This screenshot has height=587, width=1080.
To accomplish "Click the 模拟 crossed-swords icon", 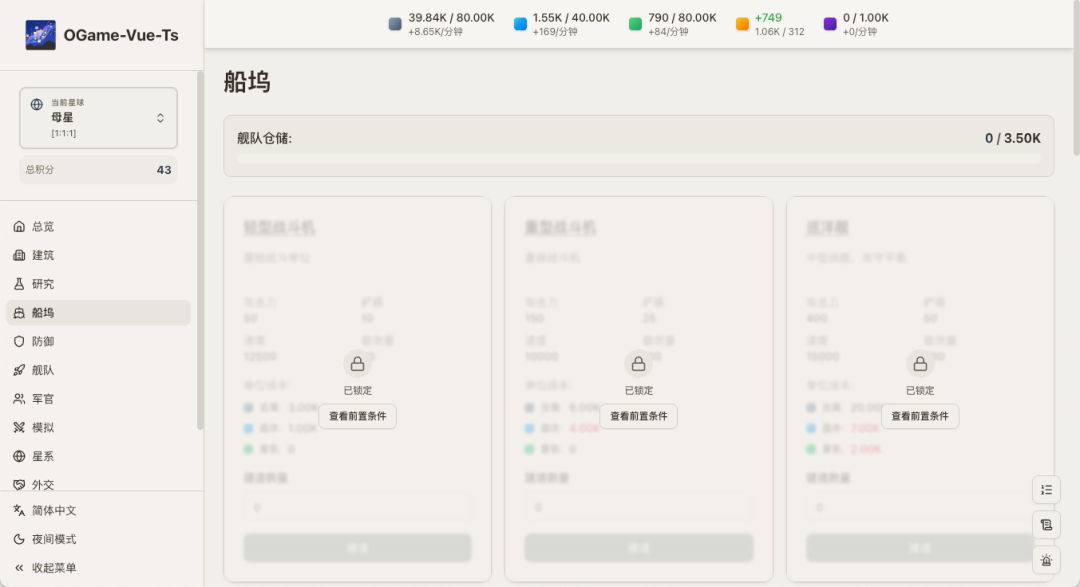I will tap(19, 427).
